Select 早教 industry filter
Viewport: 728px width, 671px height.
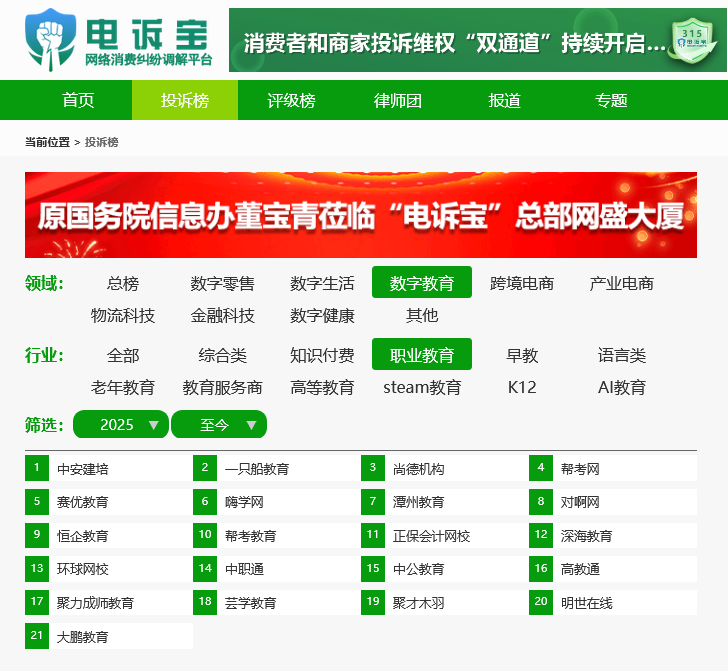click(522, 355)
